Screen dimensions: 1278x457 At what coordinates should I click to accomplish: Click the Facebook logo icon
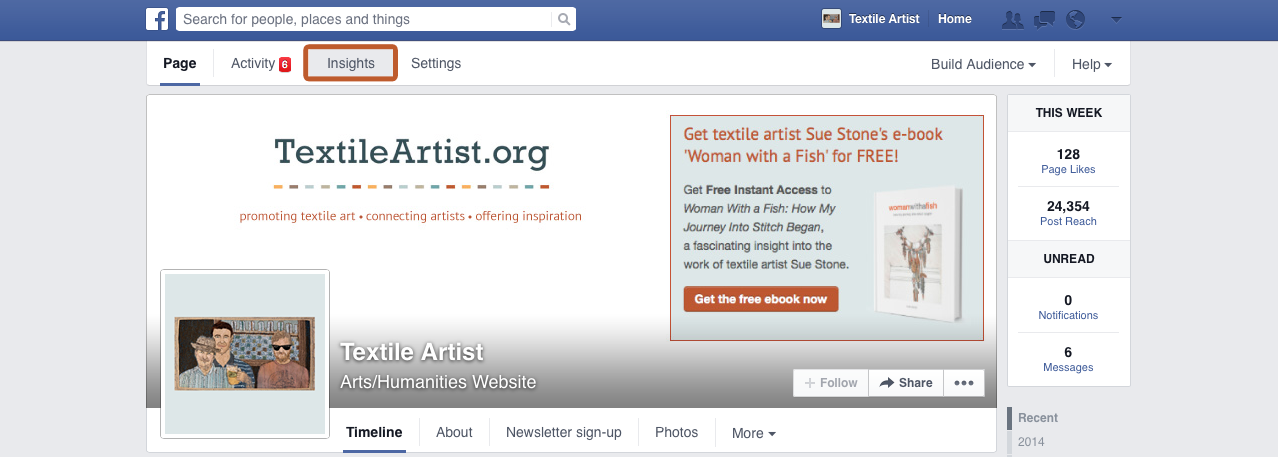(157, 19)
